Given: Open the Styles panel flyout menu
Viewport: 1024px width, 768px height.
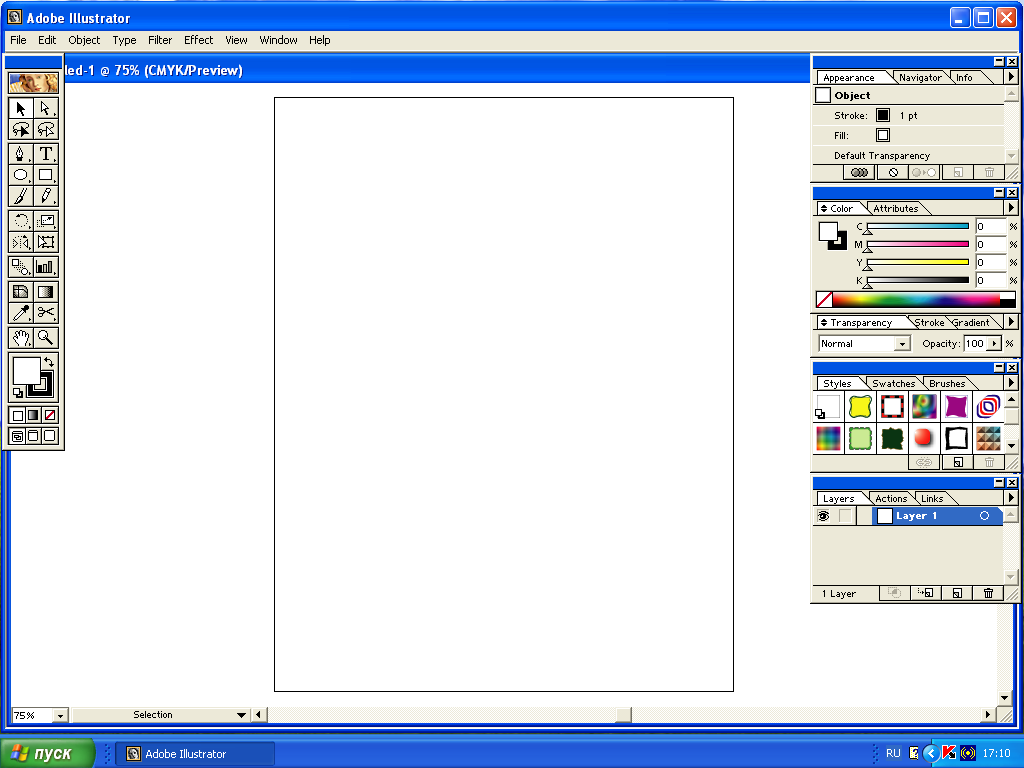Looking at the screenshot, I should click(1011, 383).
